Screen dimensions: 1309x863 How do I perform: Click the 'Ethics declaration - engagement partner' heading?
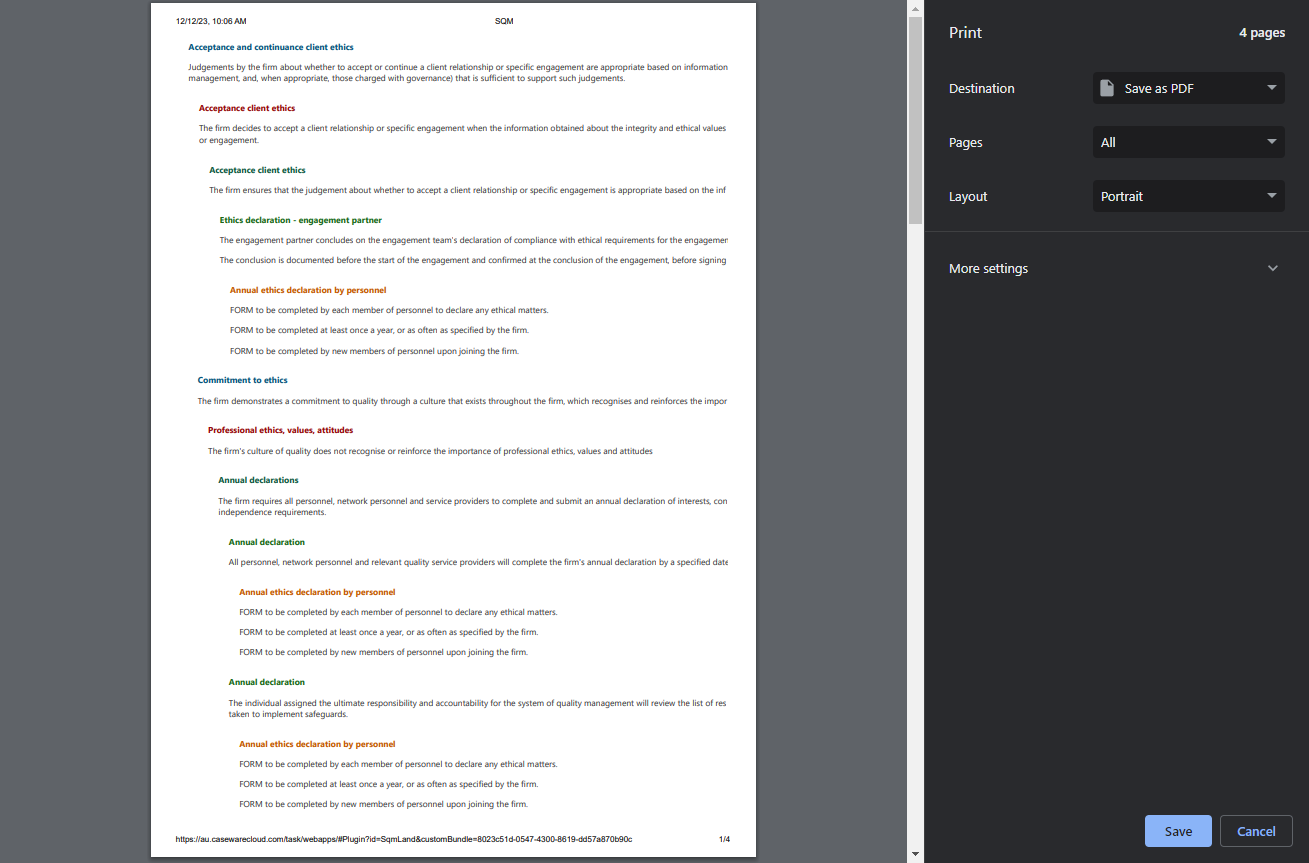[301, 220]
